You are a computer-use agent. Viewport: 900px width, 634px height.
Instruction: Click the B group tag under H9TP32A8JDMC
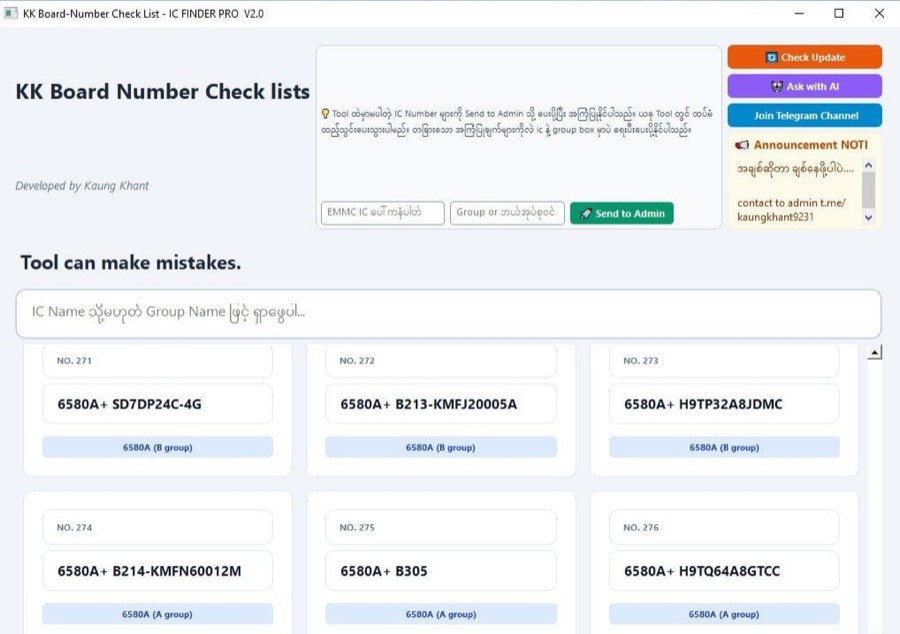(724, 447)
